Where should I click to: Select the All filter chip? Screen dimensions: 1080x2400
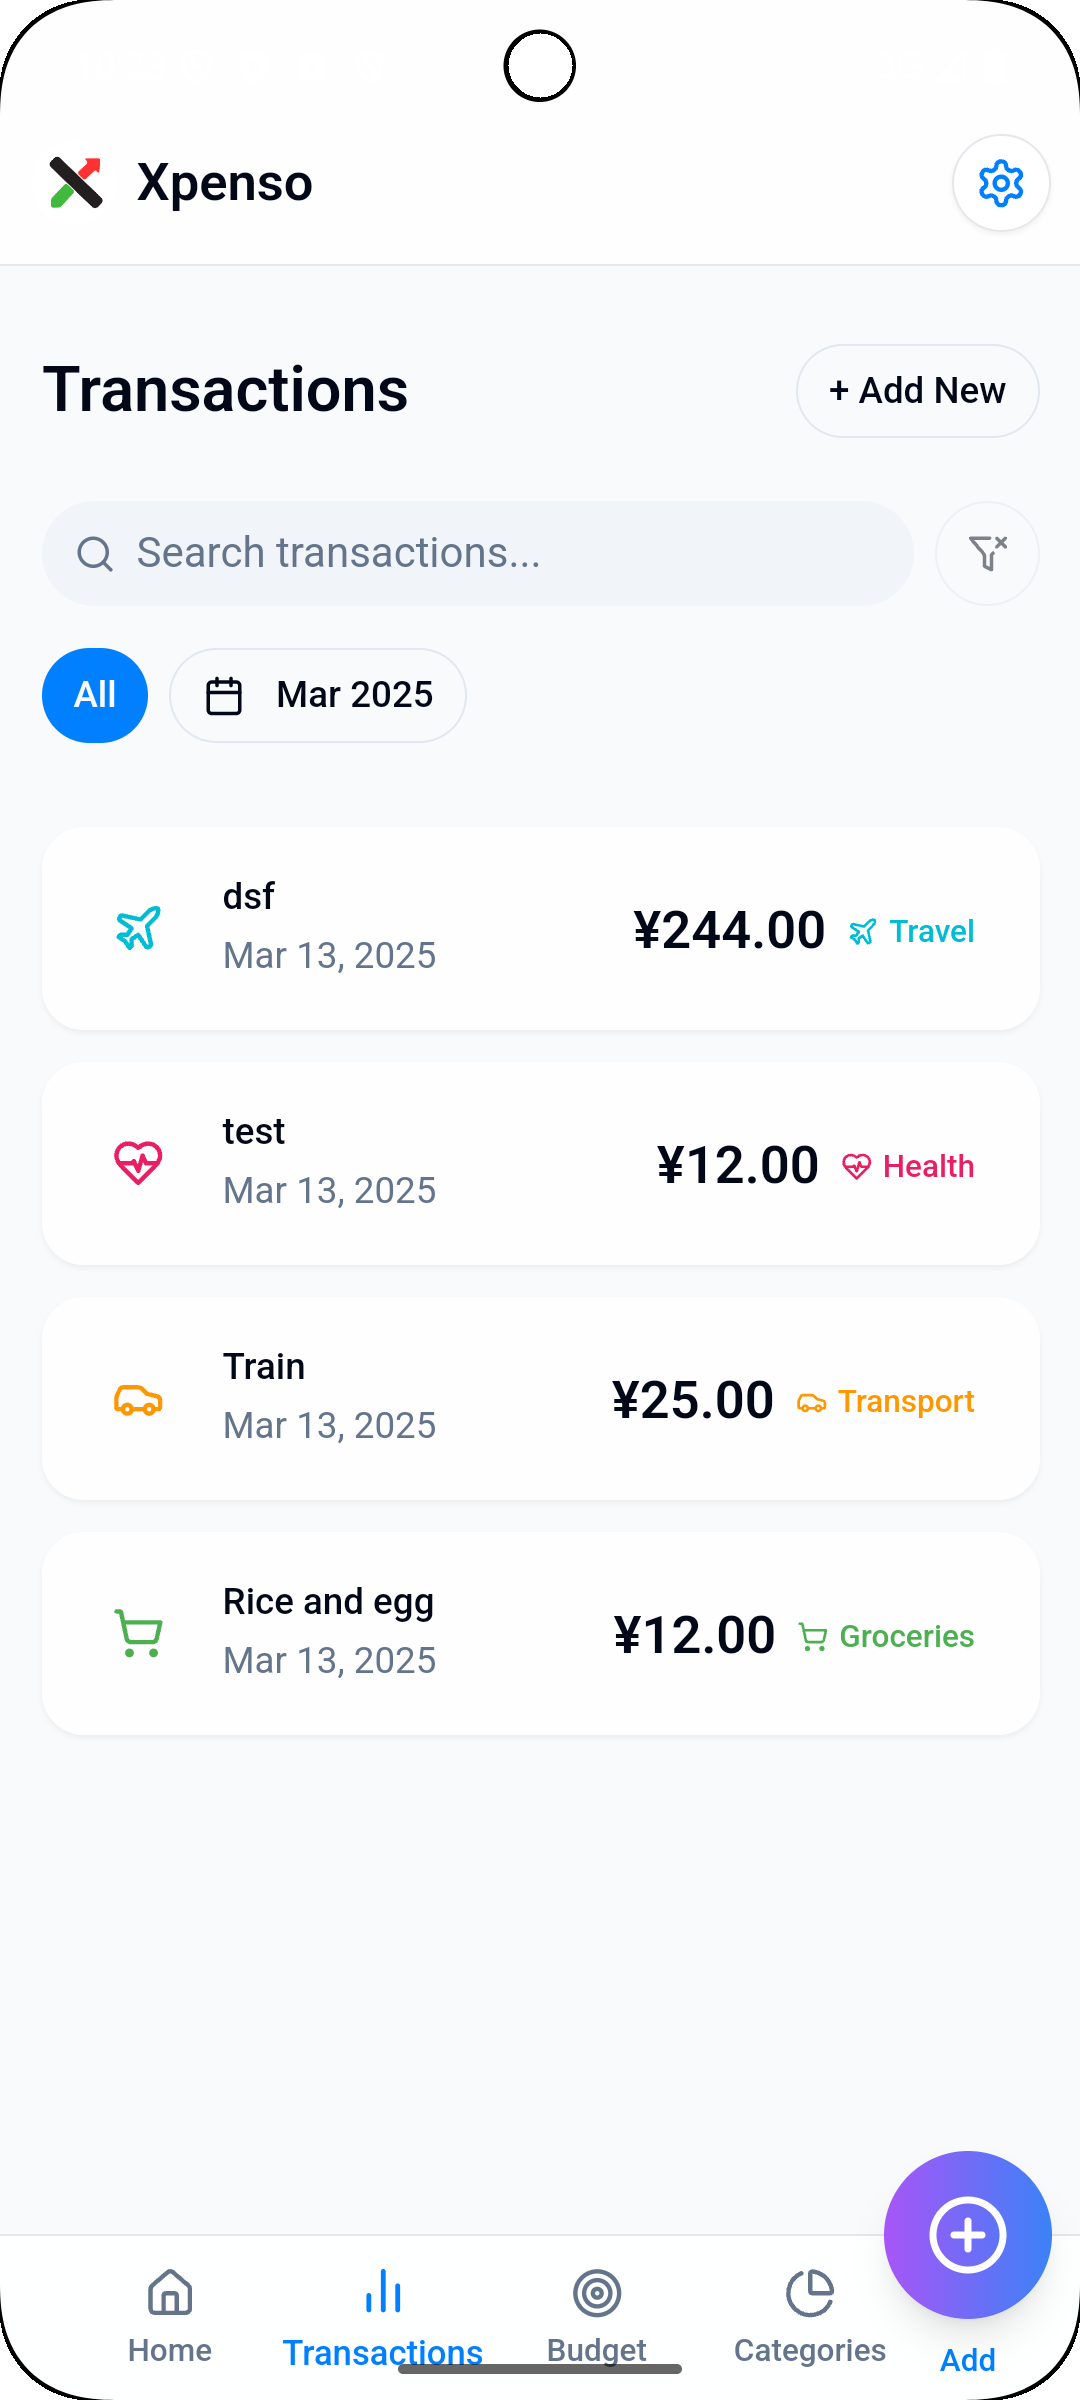(x=95, y=695)
